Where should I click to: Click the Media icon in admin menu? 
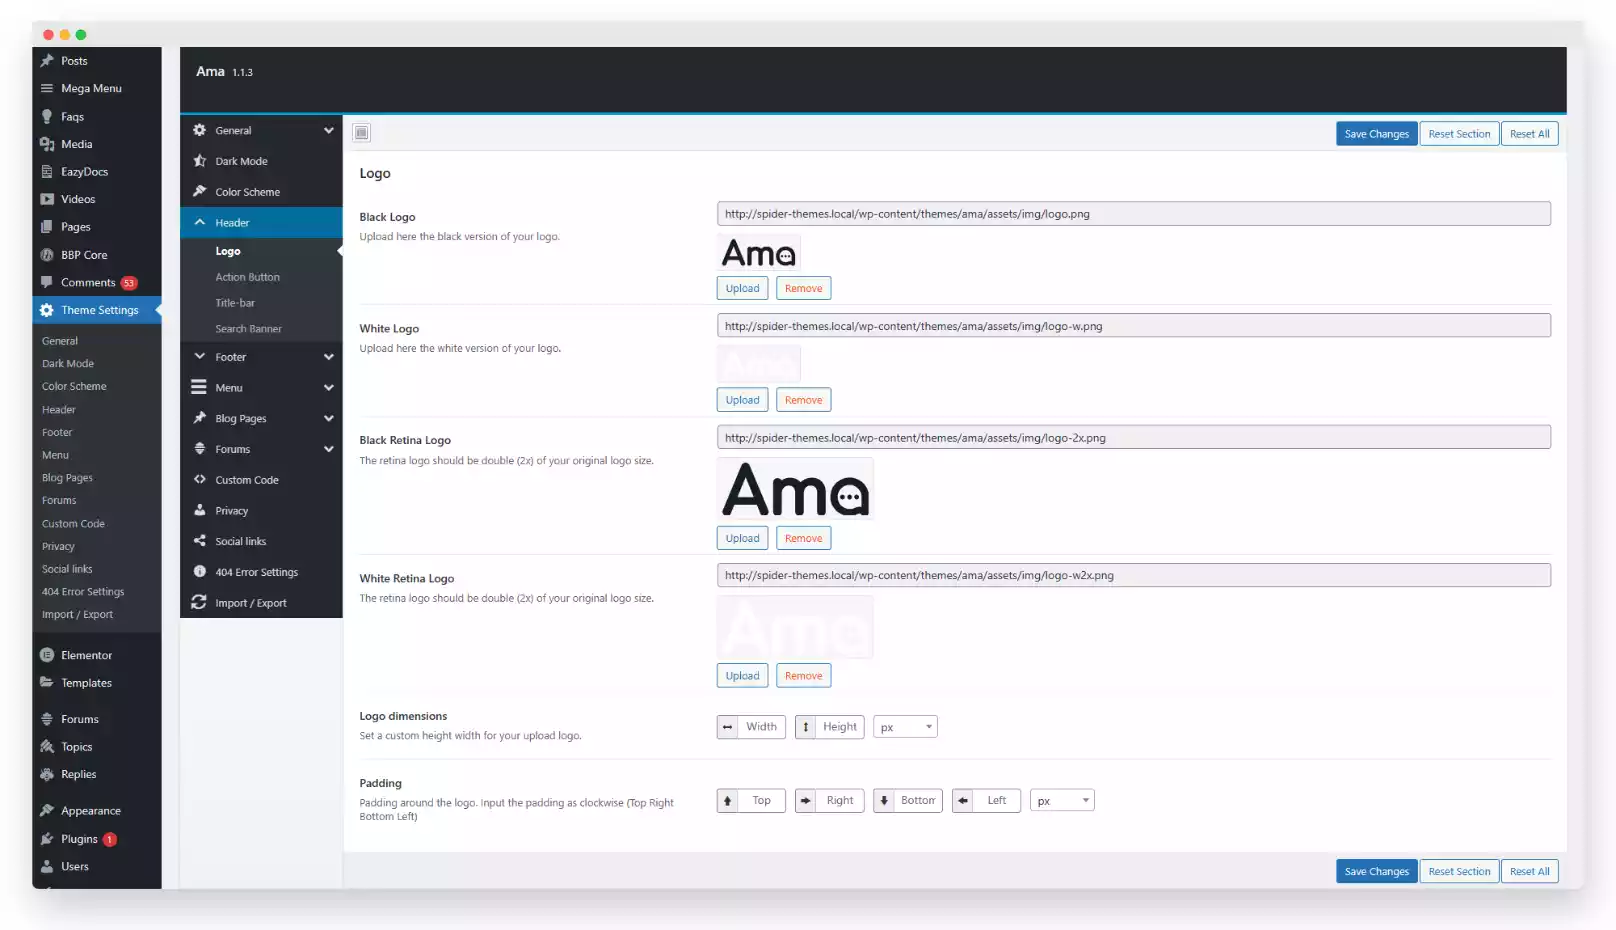pos(46,144)
